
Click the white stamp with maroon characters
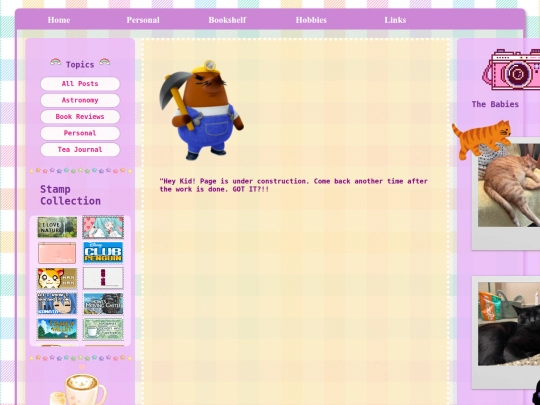(x=103, y=278)
